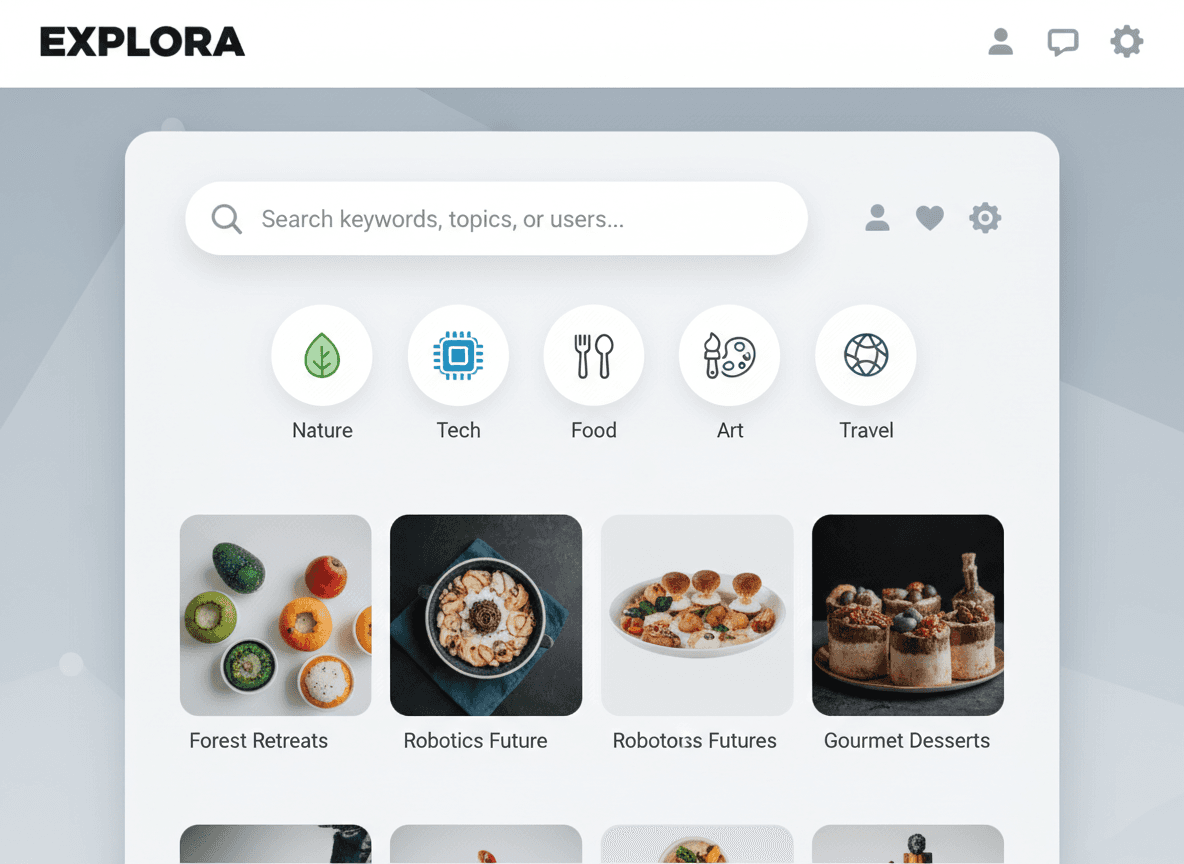Click the Gourmet Desserts caption text
Image resolution: width=1184 pixels, height=864 pixels.
pos(906,741)
